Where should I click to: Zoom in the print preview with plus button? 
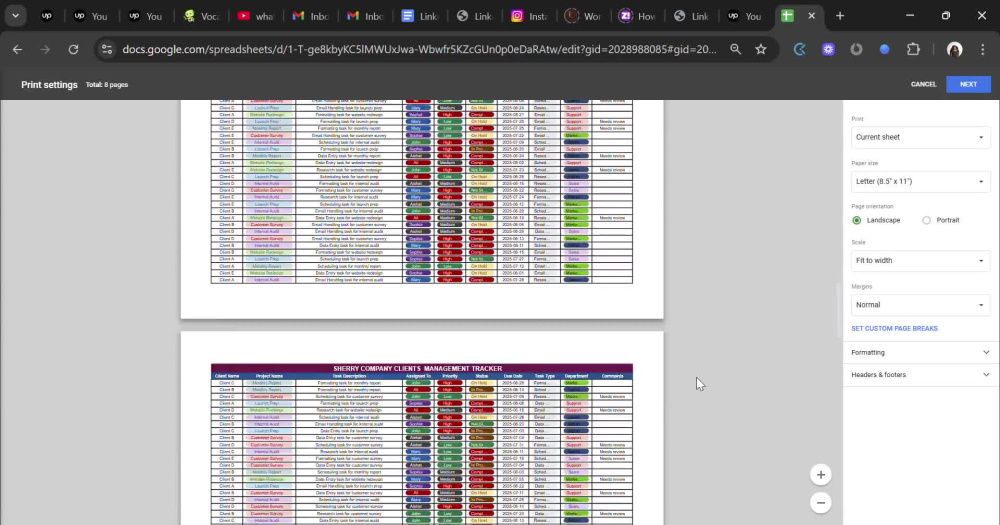coord(821,475)
